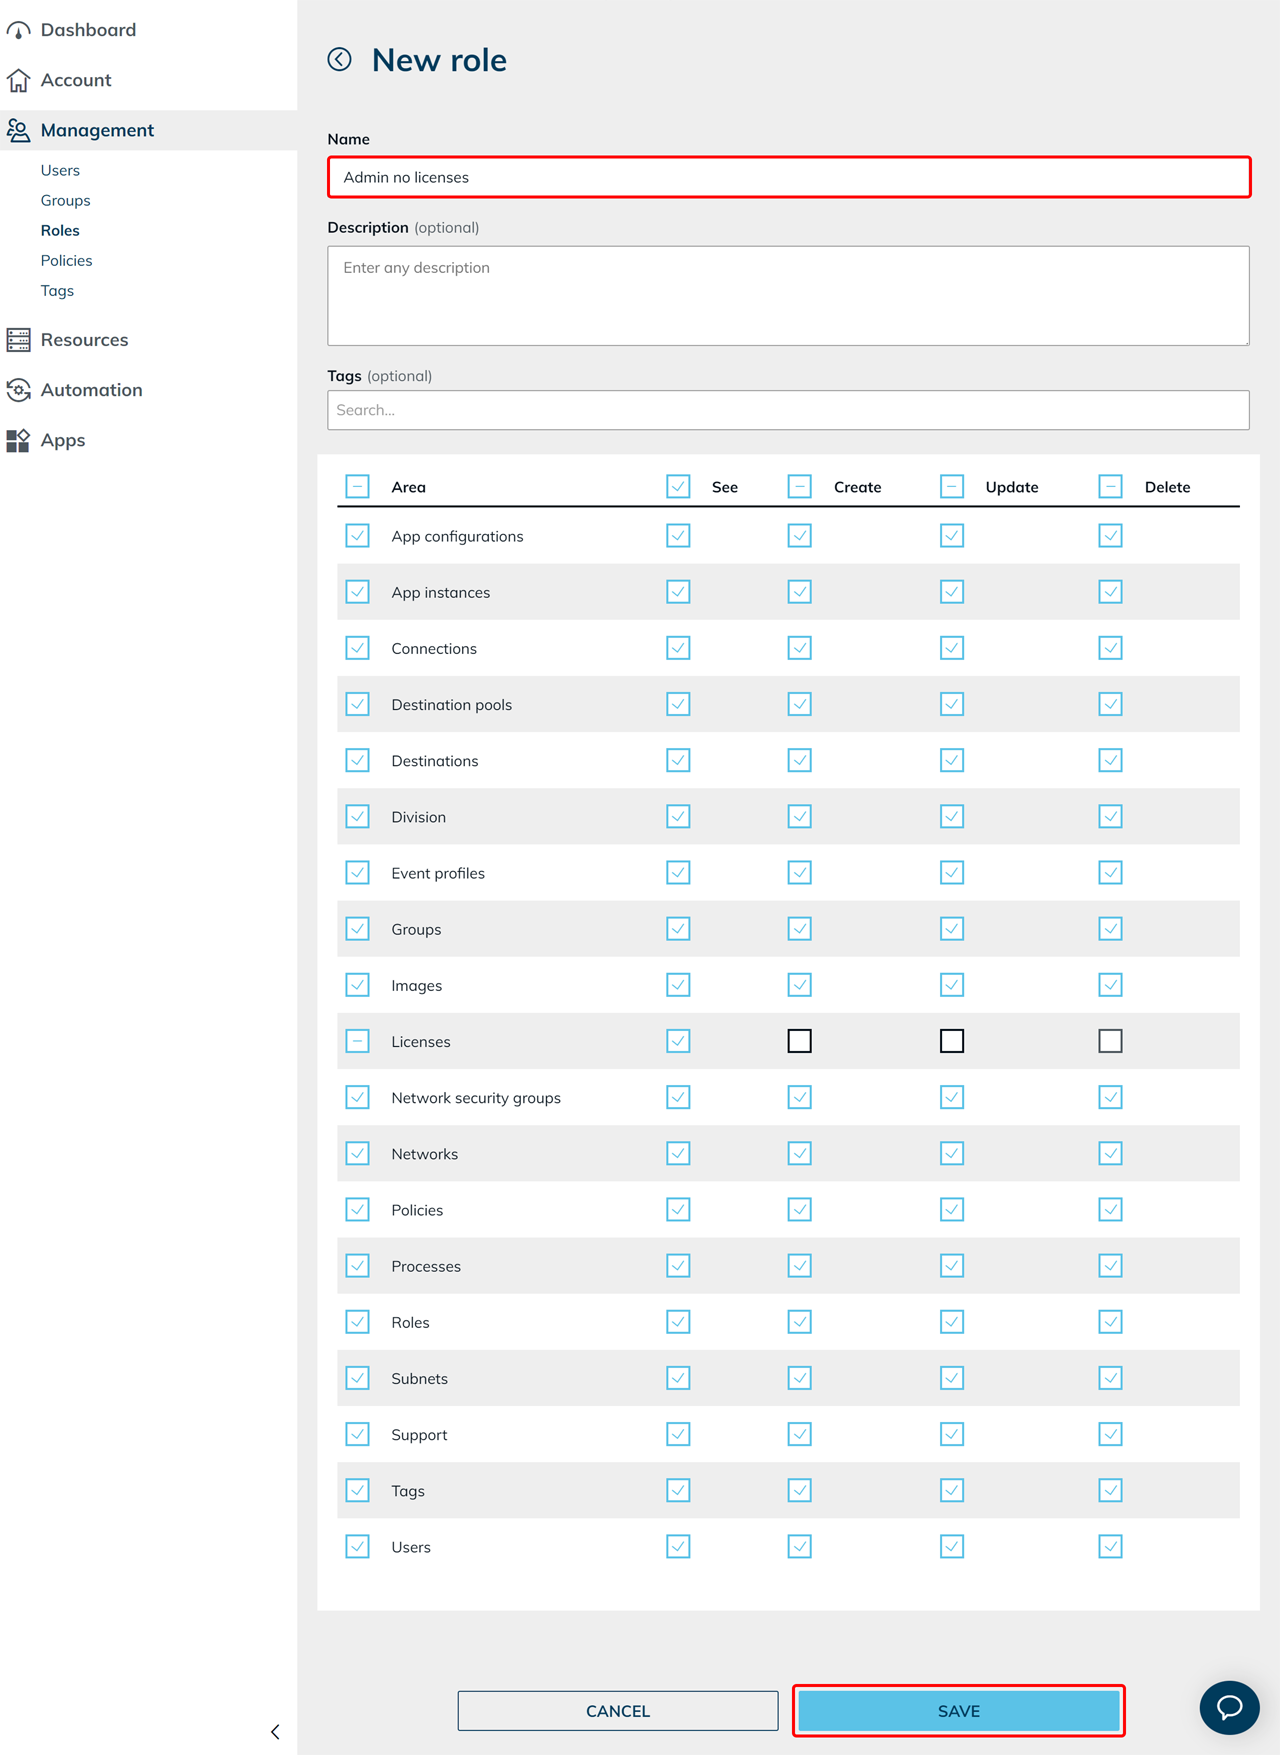Uncheck the Update box for Policies row
1280x1755 pixels.
pos(952,1210)
